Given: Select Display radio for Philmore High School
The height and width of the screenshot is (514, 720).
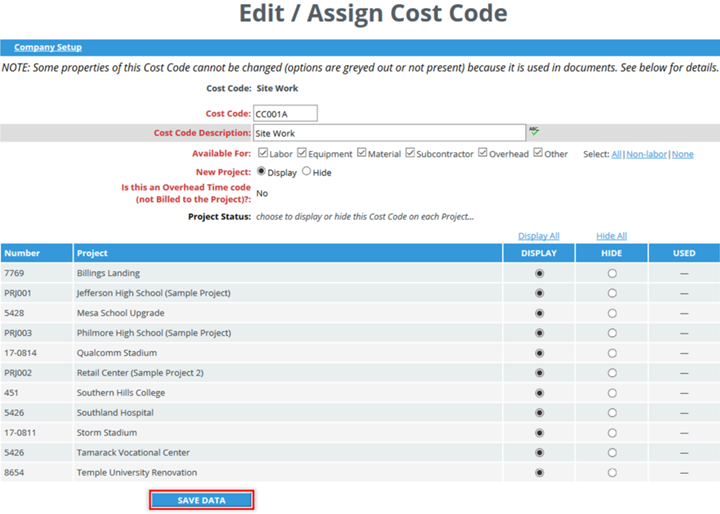Looking at the screenshot, I should pos(539,333).
